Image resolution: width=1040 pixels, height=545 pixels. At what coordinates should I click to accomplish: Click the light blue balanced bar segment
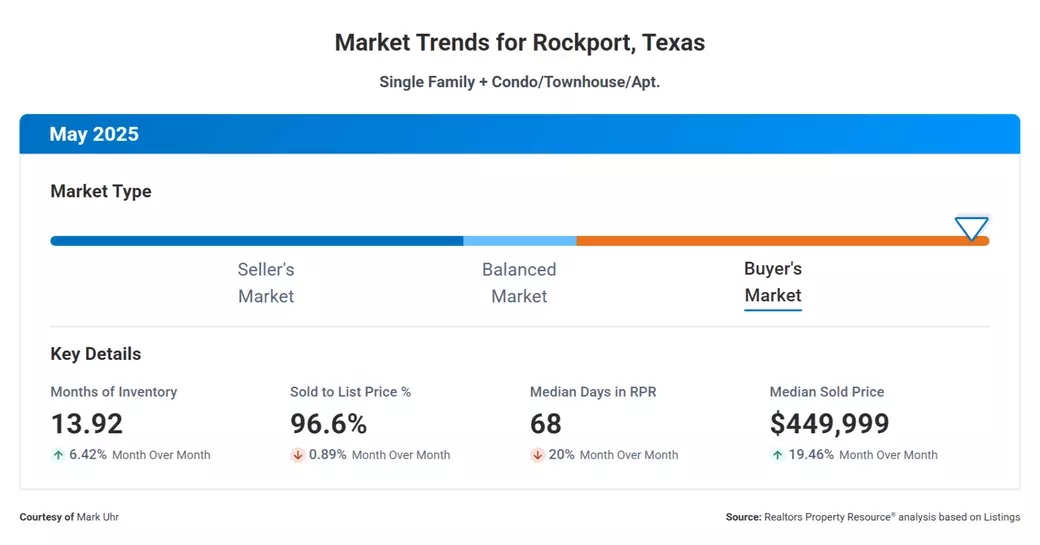(x=519, y=241)
